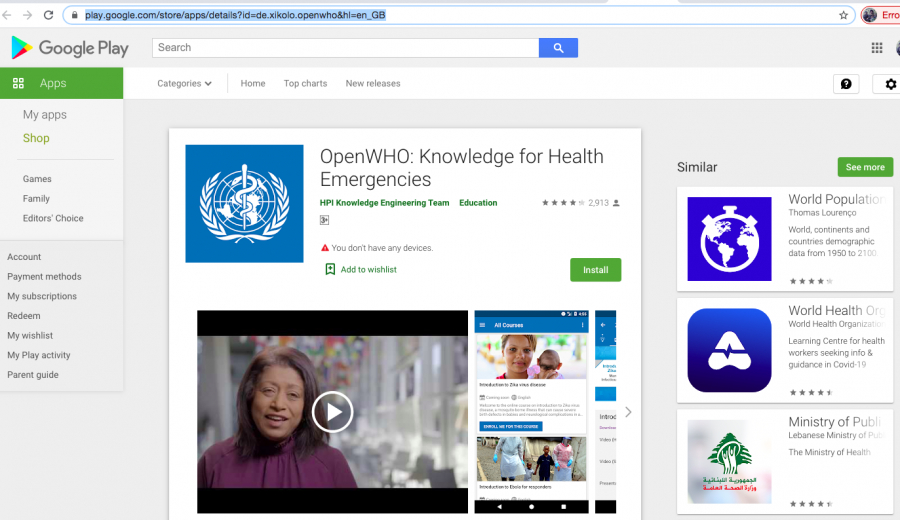Click the Redeem link
The width and height of the screenshot is (900, 520).
point(24,316)
